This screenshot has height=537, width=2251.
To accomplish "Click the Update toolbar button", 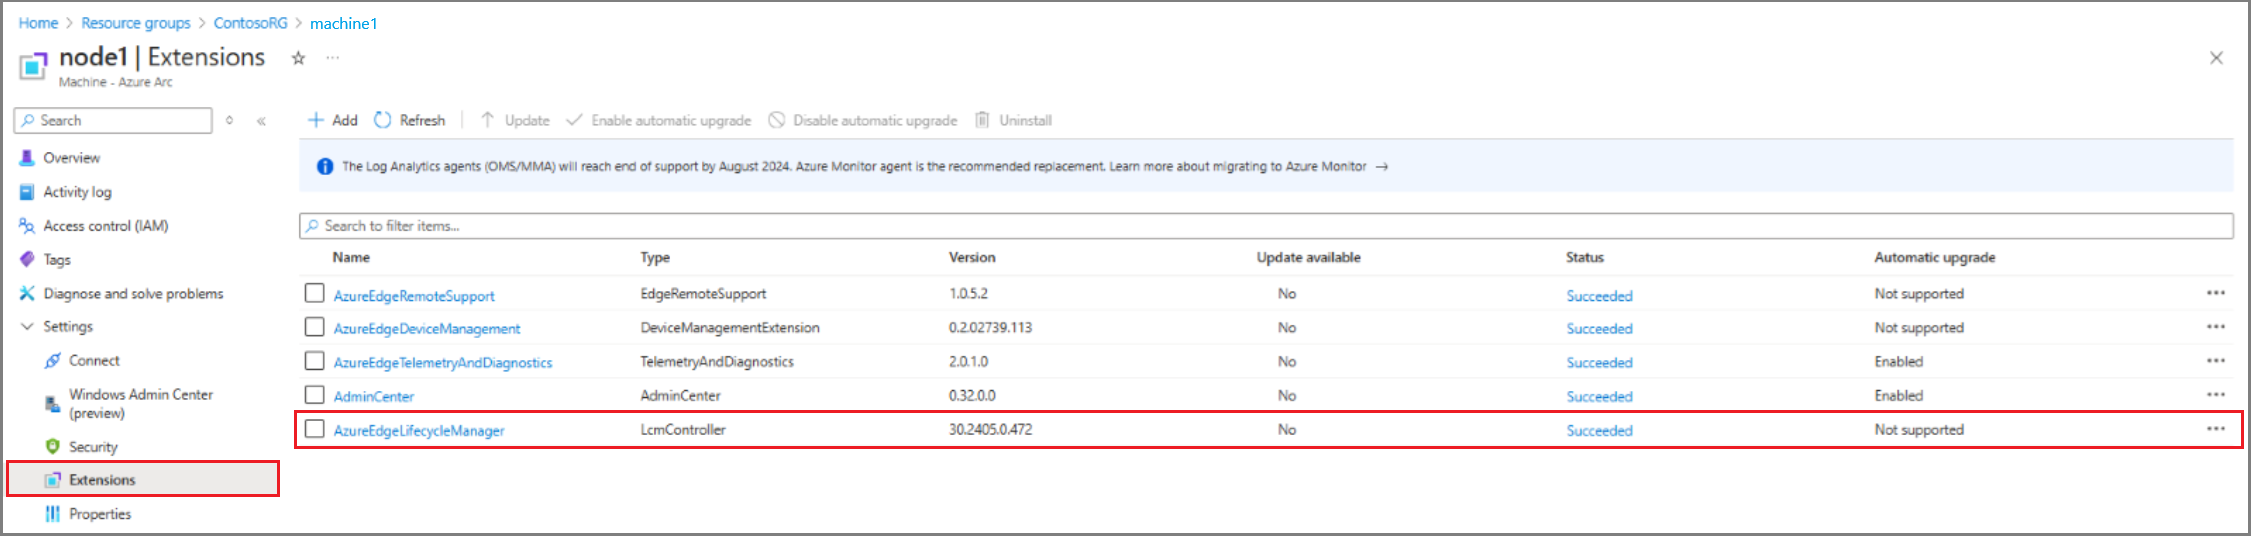I will pyautogui.click(x=515, y=120).
